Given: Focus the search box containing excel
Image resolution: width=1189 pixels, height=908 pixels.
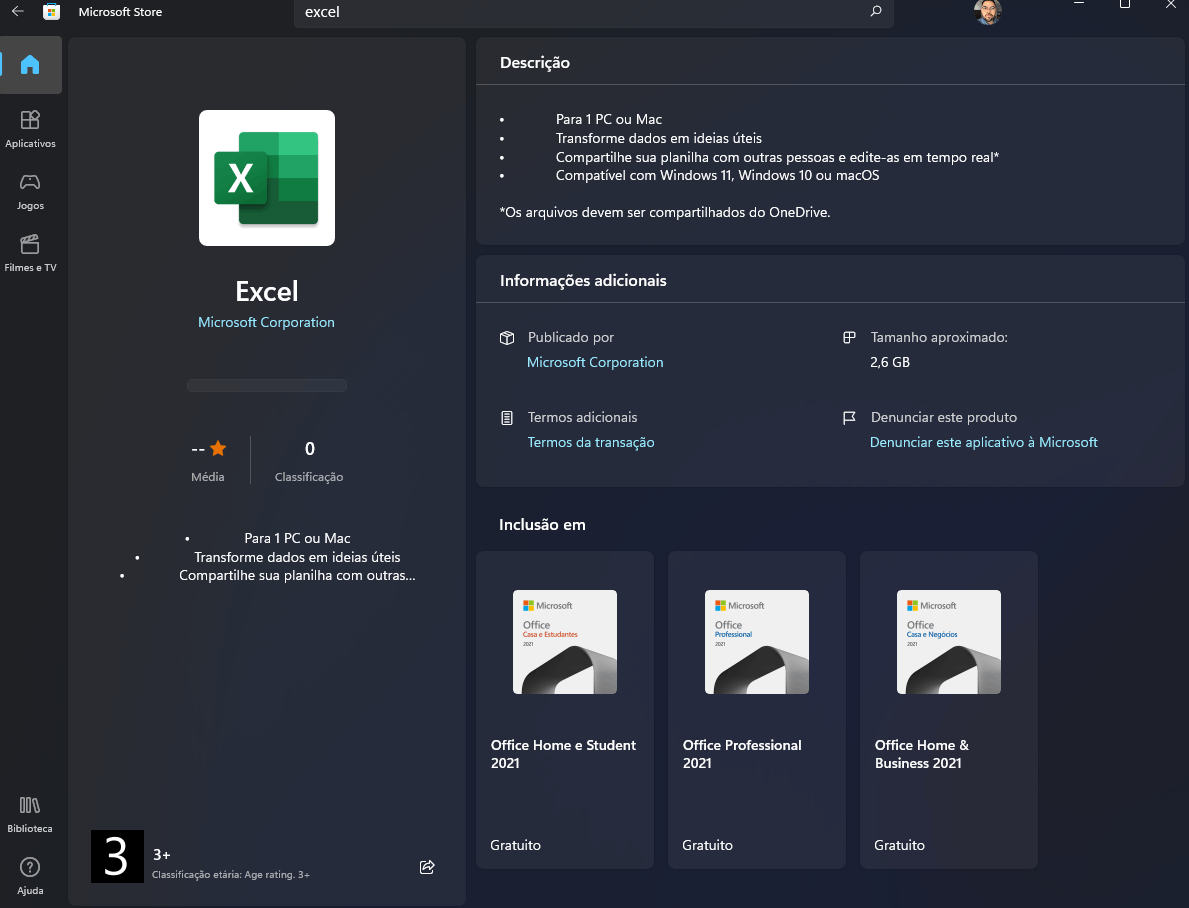Looking at the screenshot, I should pos(593,12).
